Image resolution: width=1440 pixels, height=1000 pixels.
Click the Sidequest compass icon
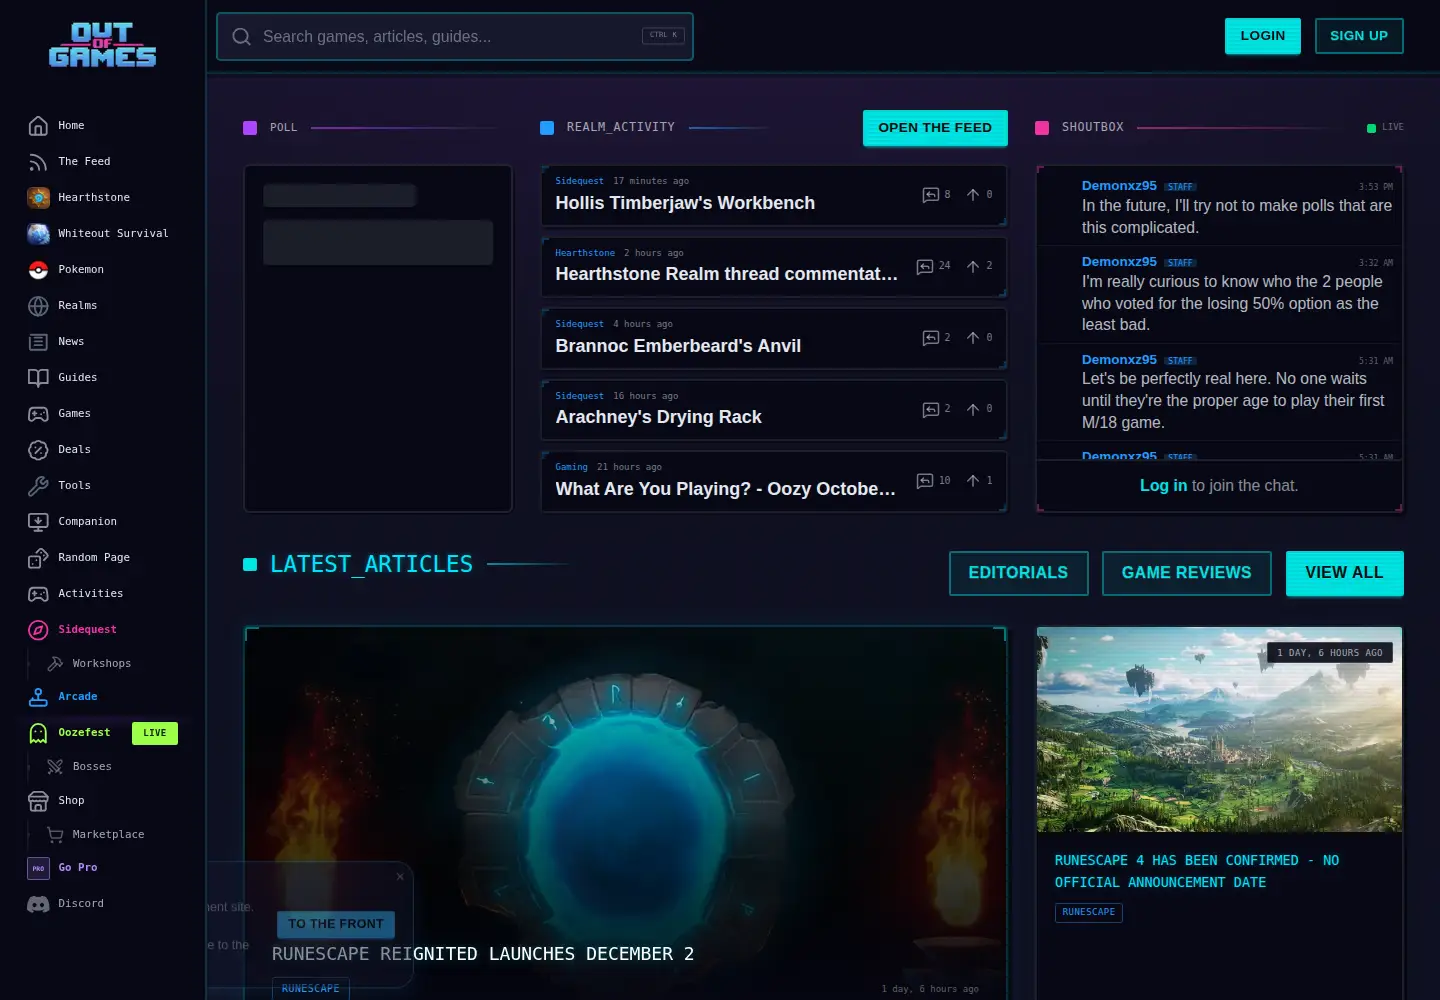click(x=38, y=630)
